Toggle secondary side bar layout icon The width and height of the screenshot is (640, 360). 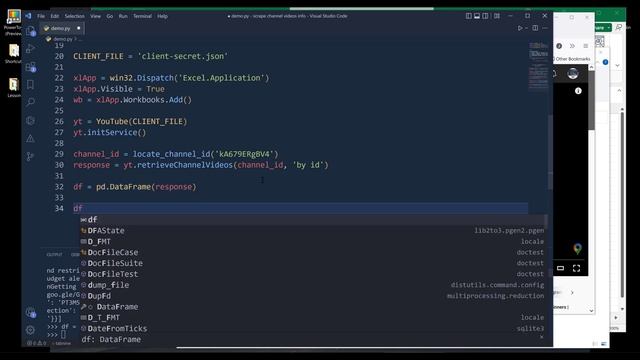[x=485, y=16]
